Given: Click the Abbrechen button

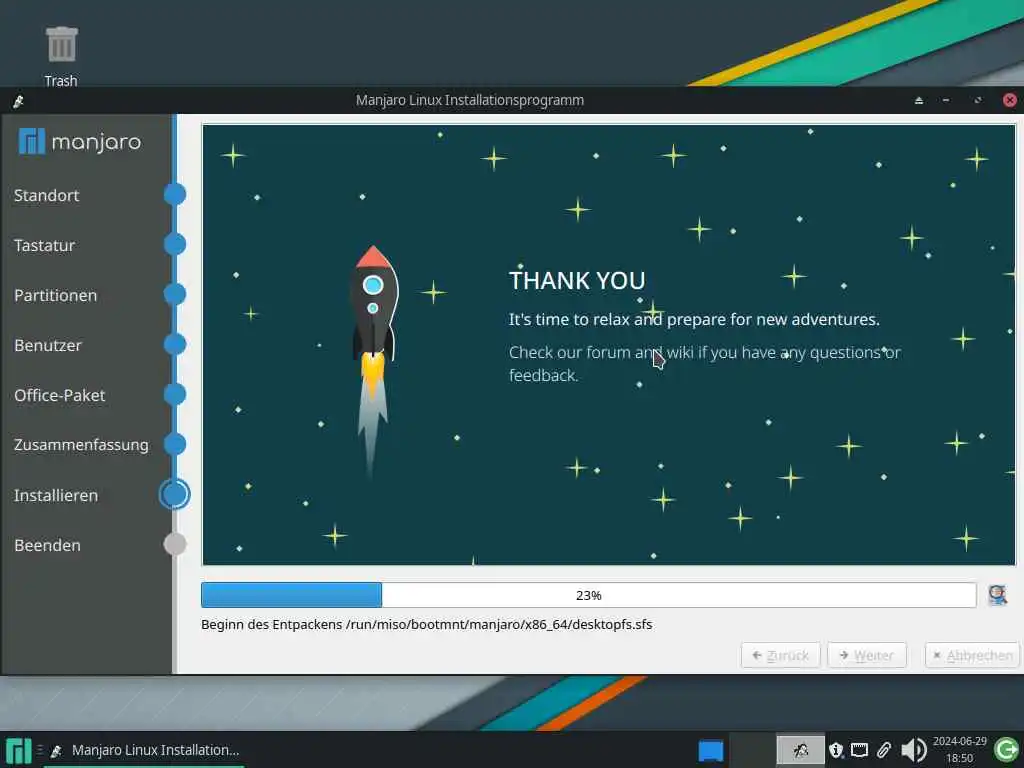Looking at the screenshot, I should tap(972, 655).
